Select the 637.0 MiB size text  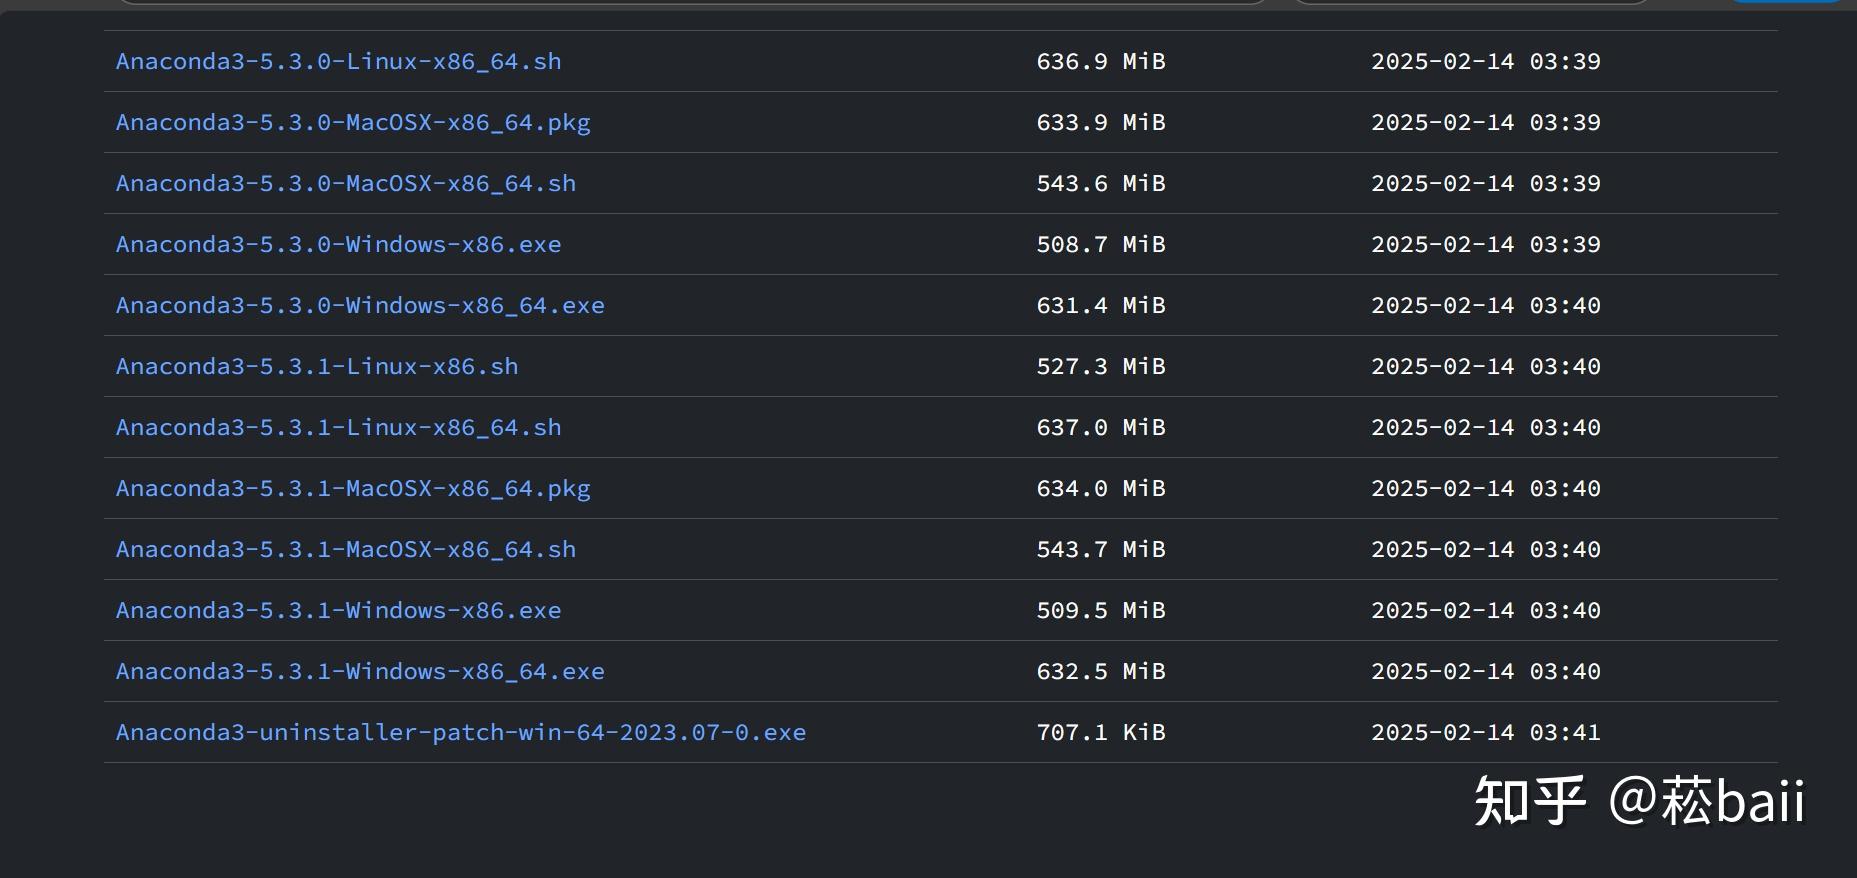(1101, 427)
